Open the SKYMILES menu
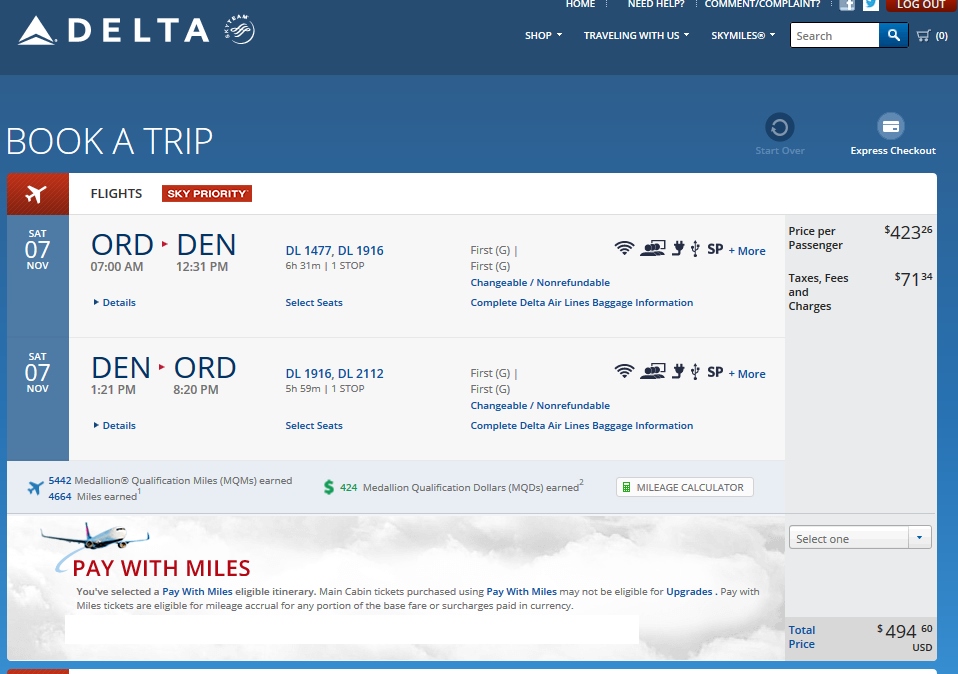Image resolution: width=958 pixels, height=674 pixels. [742, 36]
